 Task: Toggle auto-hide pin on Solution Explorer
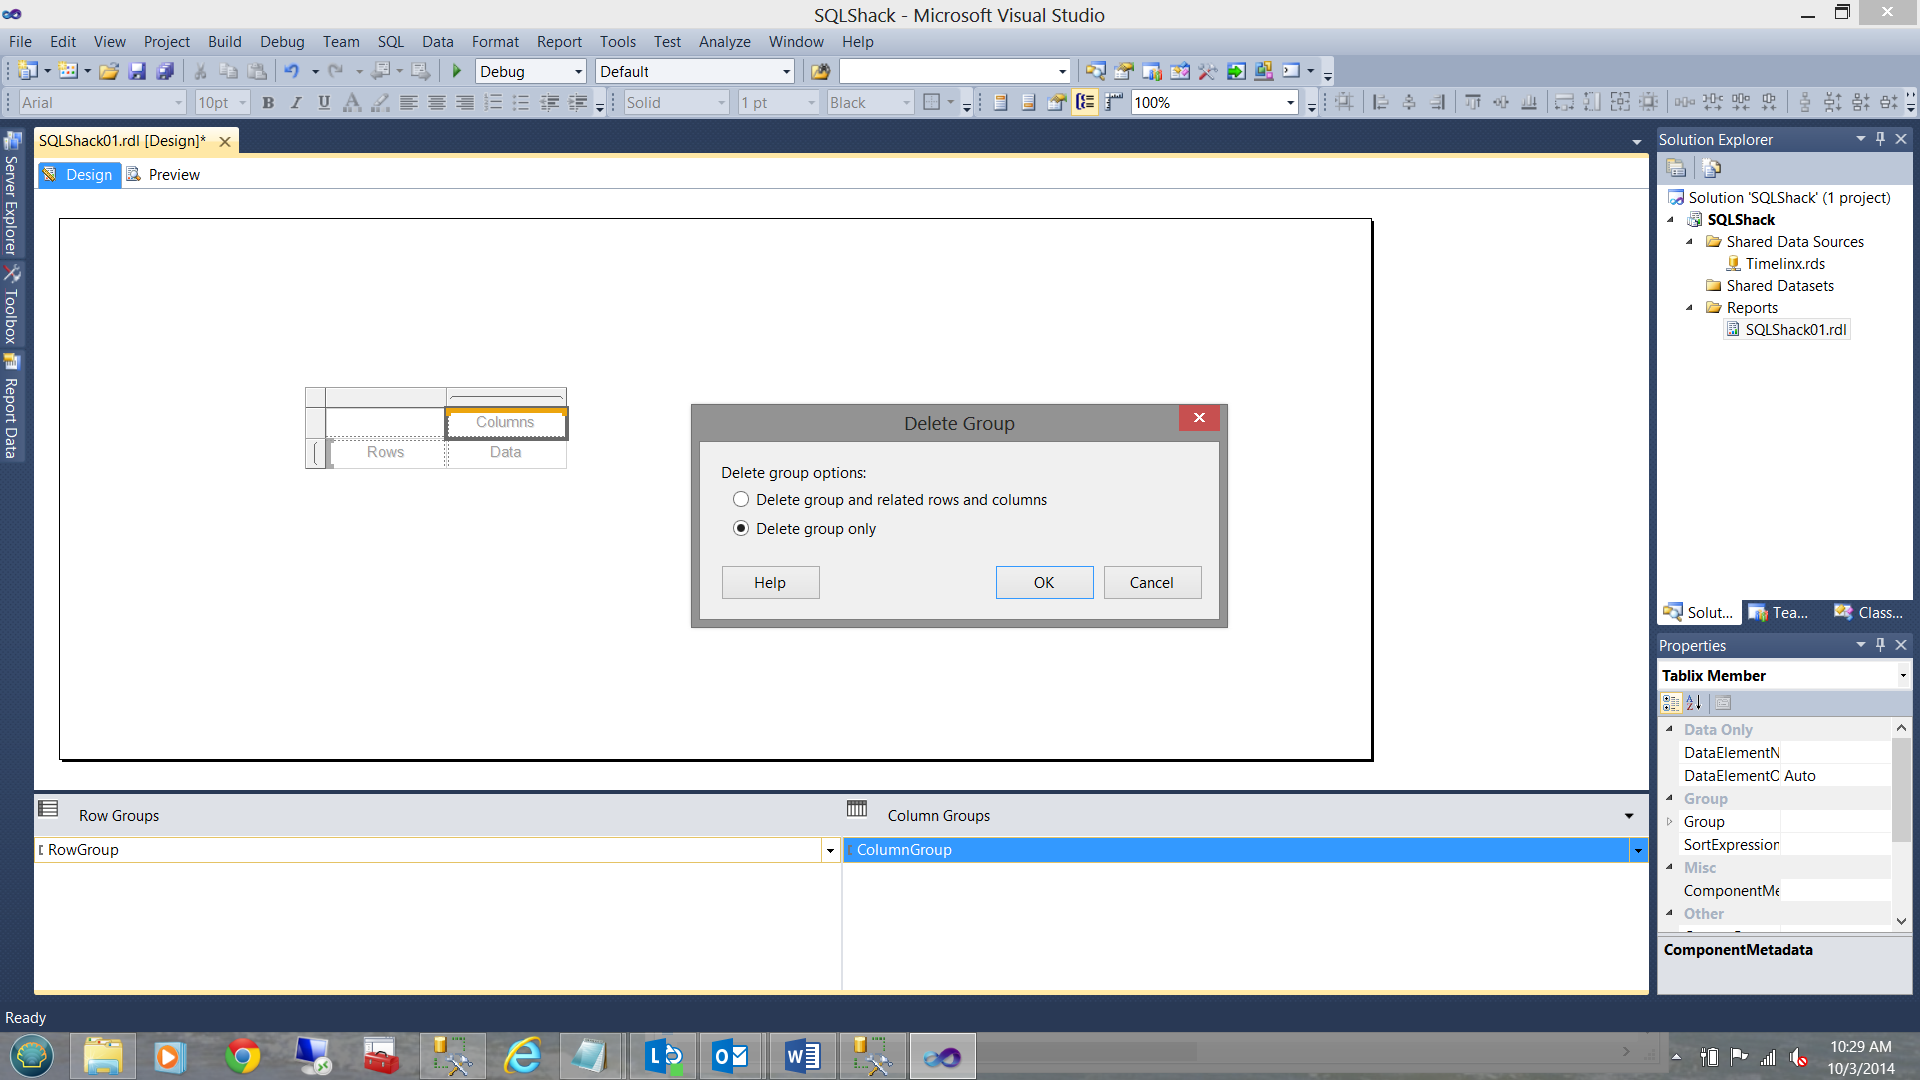pyautogui.click(x=1880, y=139)
